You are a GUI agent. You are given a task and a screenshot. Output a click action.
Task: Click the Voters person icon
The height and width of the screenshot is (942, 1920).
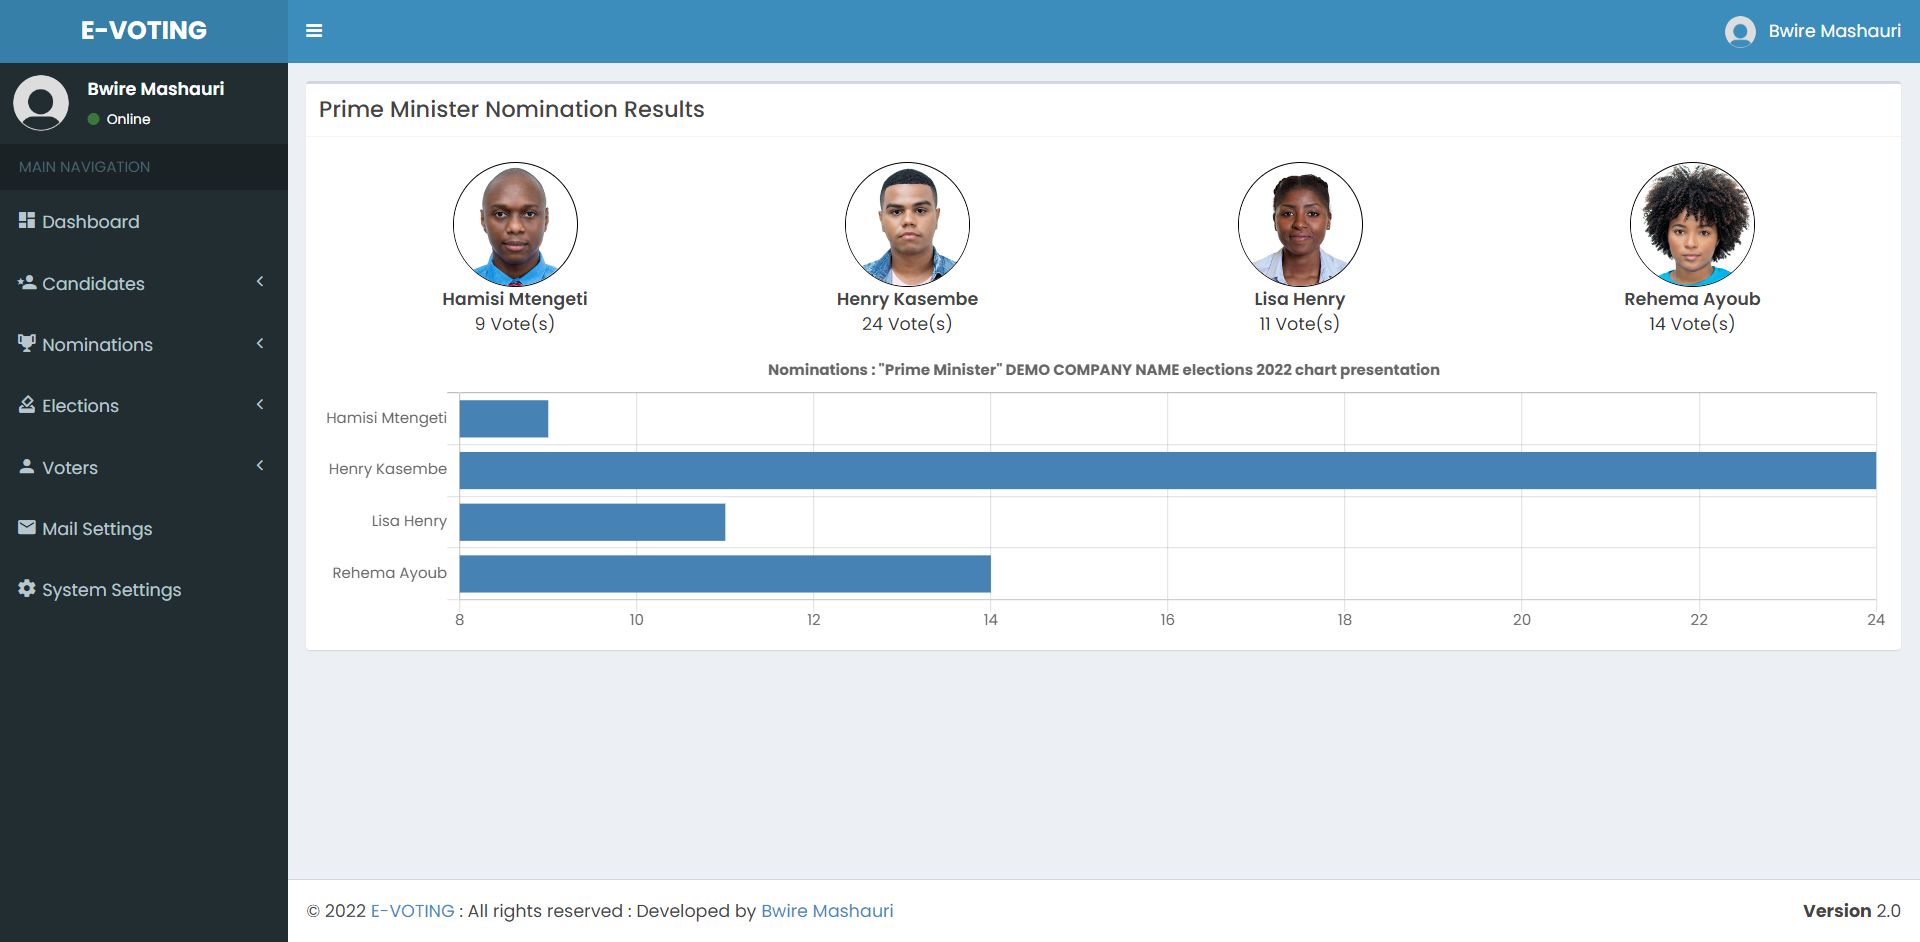click(x=27, y=466)
